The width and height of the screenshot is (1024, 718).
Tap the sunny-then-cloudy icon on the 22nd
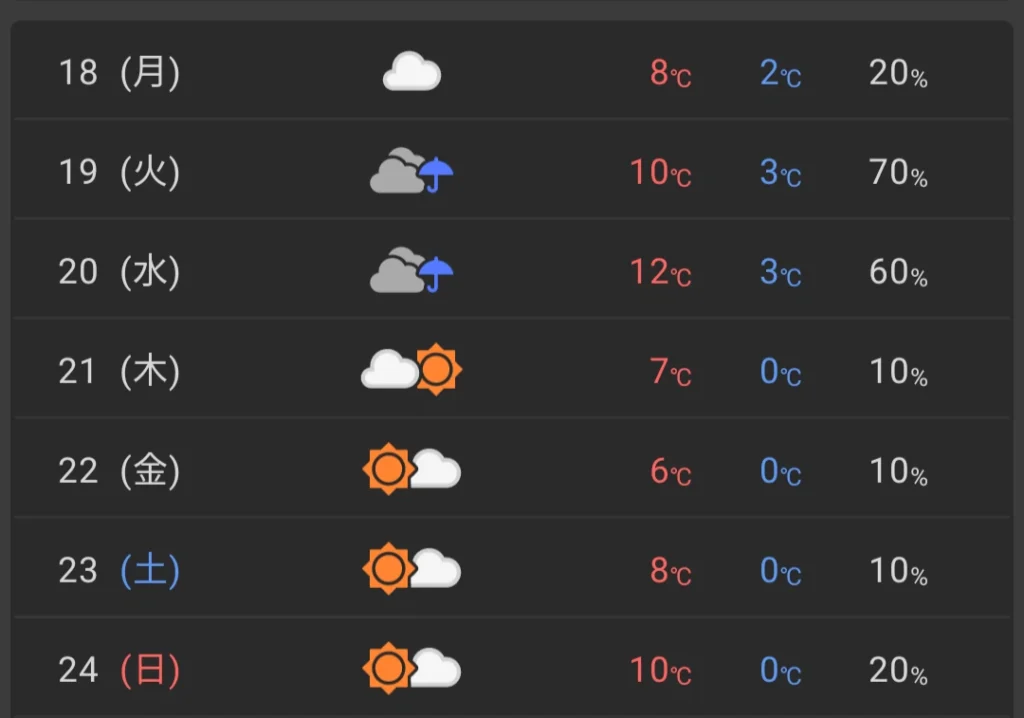[411, 470]
